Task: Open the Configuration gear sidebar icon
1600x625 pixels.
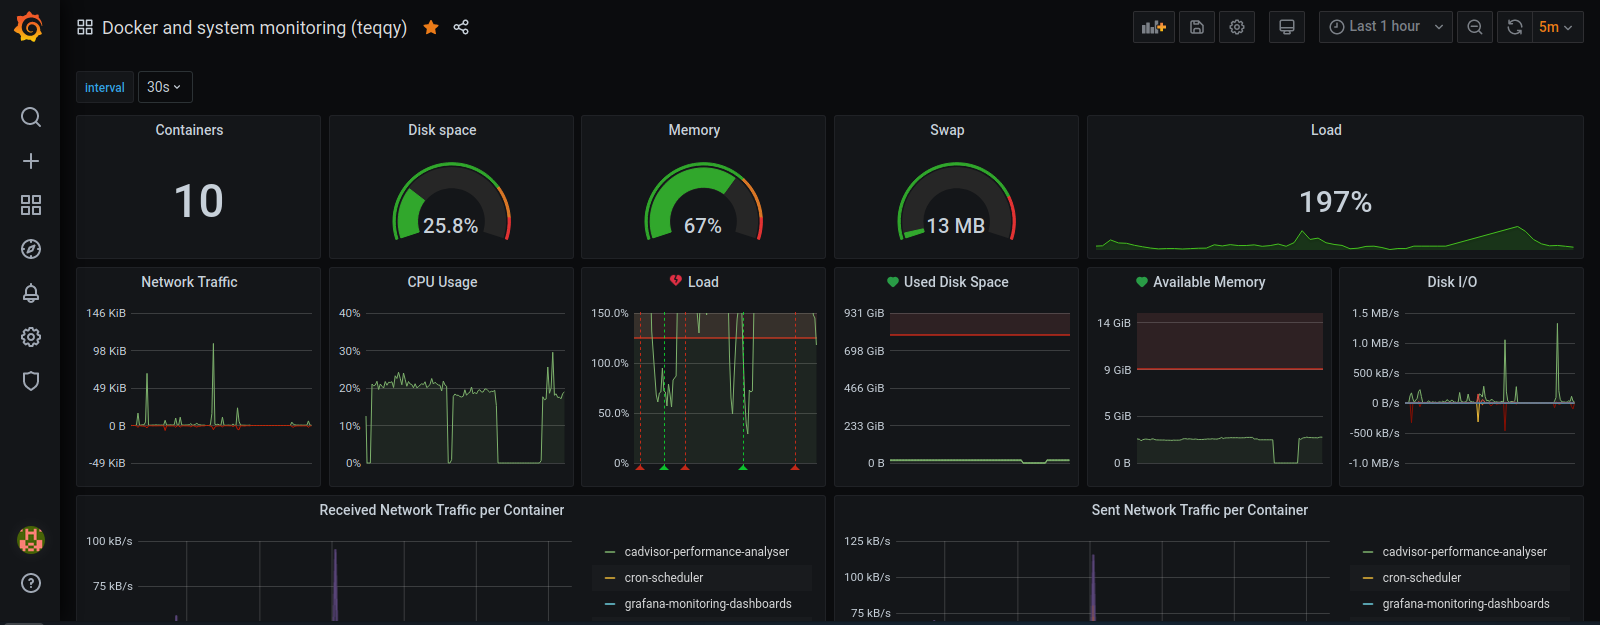Action: coord(31,337)
